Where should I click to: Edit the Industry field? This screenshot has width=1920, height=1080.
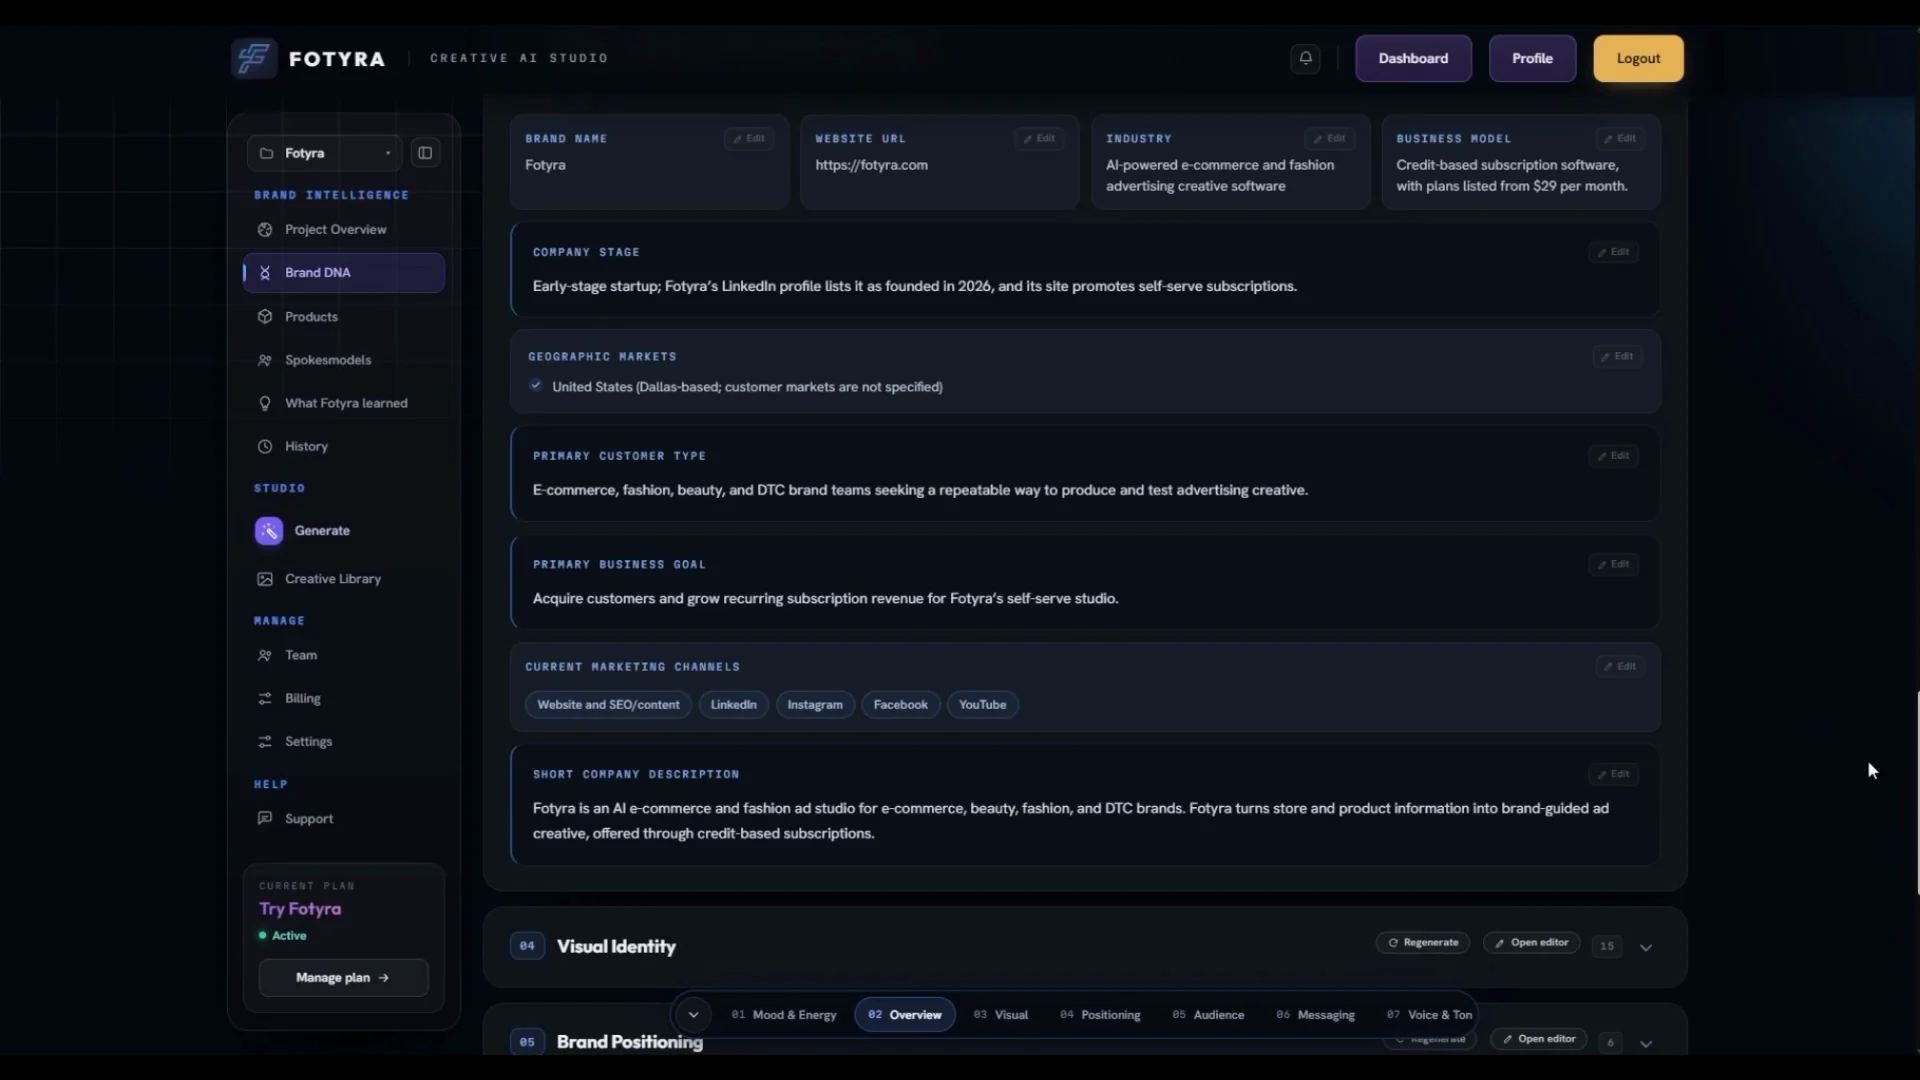click(1330, 139)
